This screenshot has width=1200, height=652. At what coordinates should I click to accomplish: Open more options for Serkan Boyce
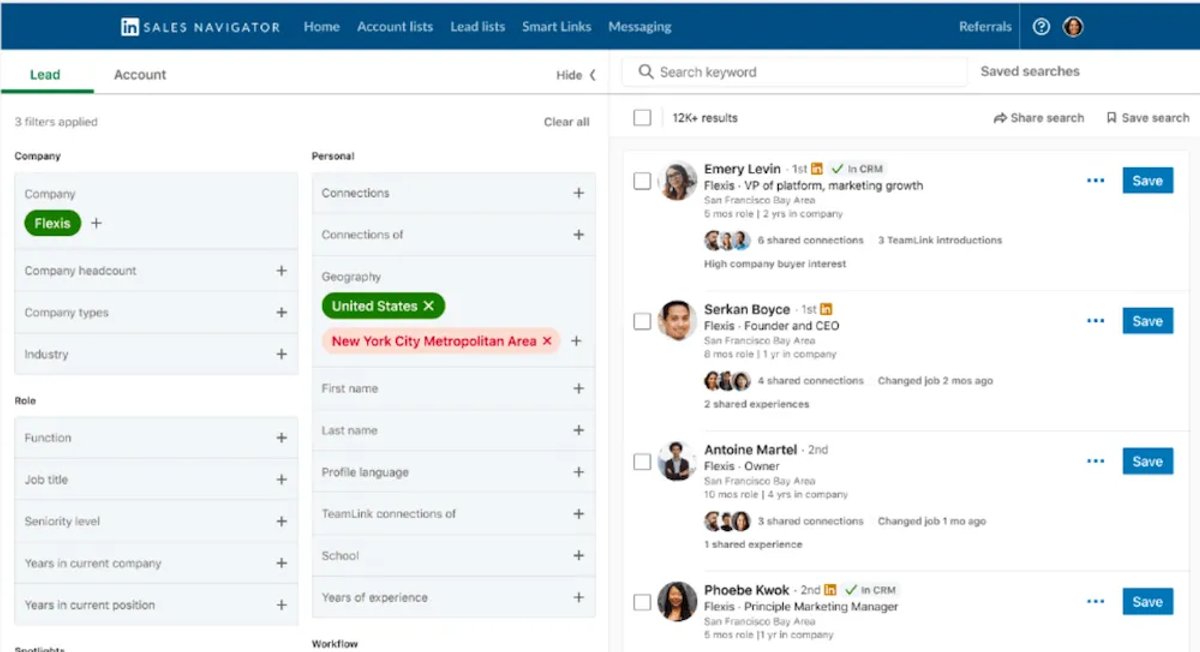pyautogui.click(x=1096, y=321)
